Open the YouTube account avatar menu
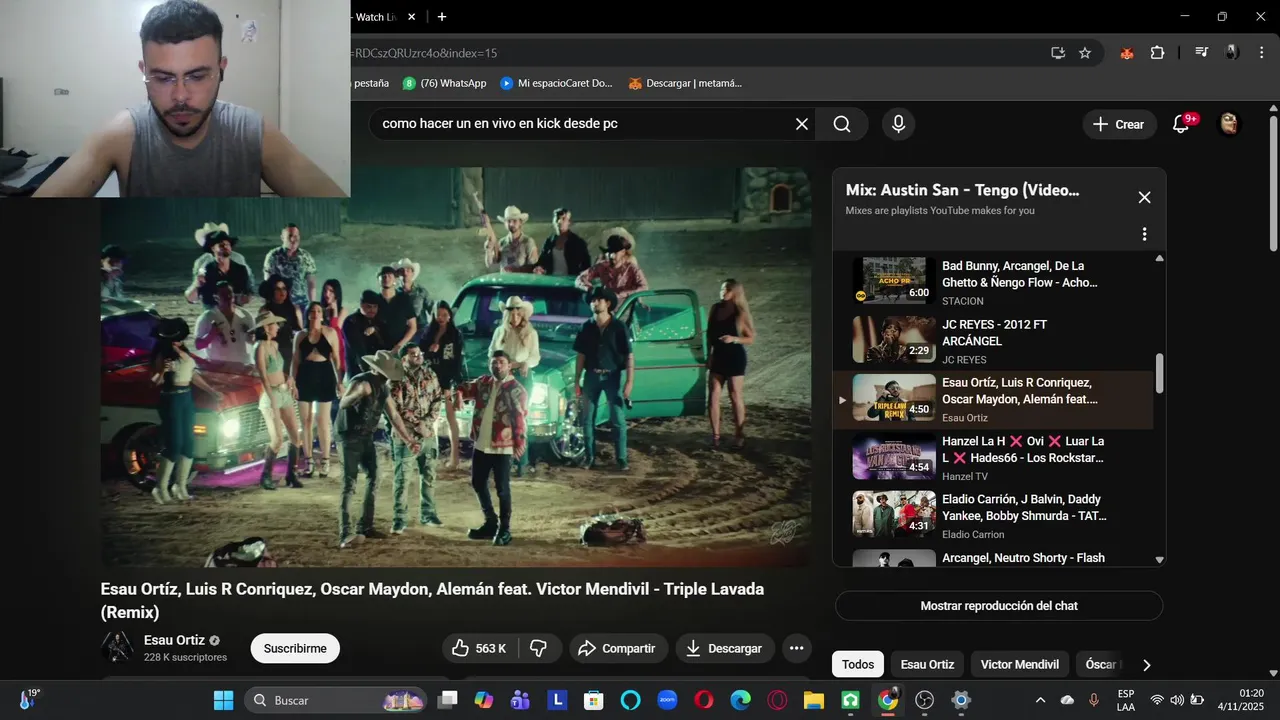The height and width of the screenshot is (720, 1280). point(1229,124)
